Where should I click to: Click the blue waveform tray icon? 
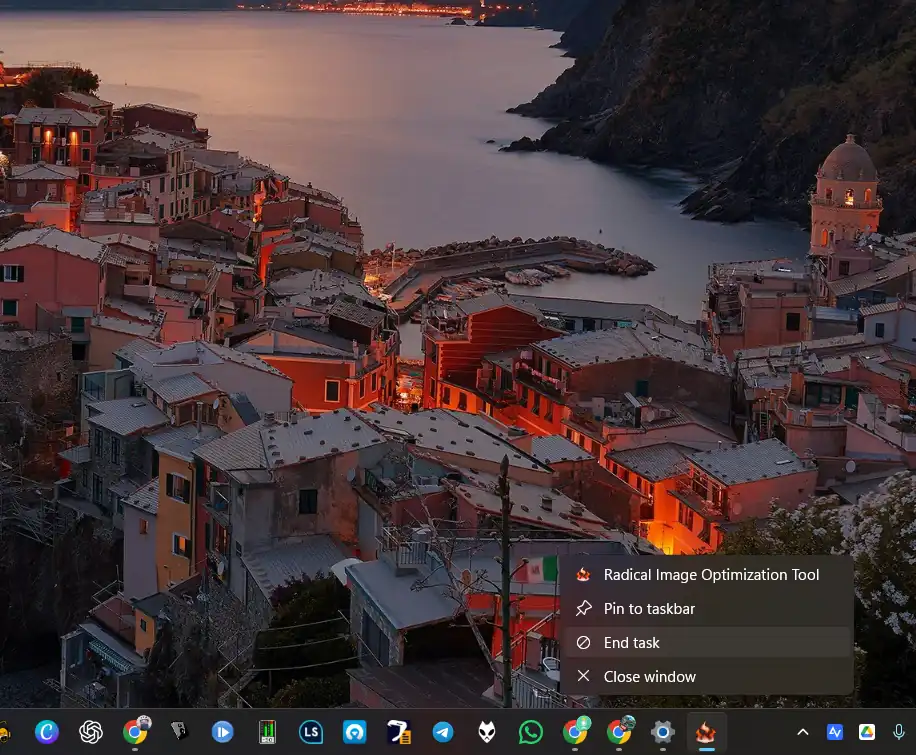(834, 732)
